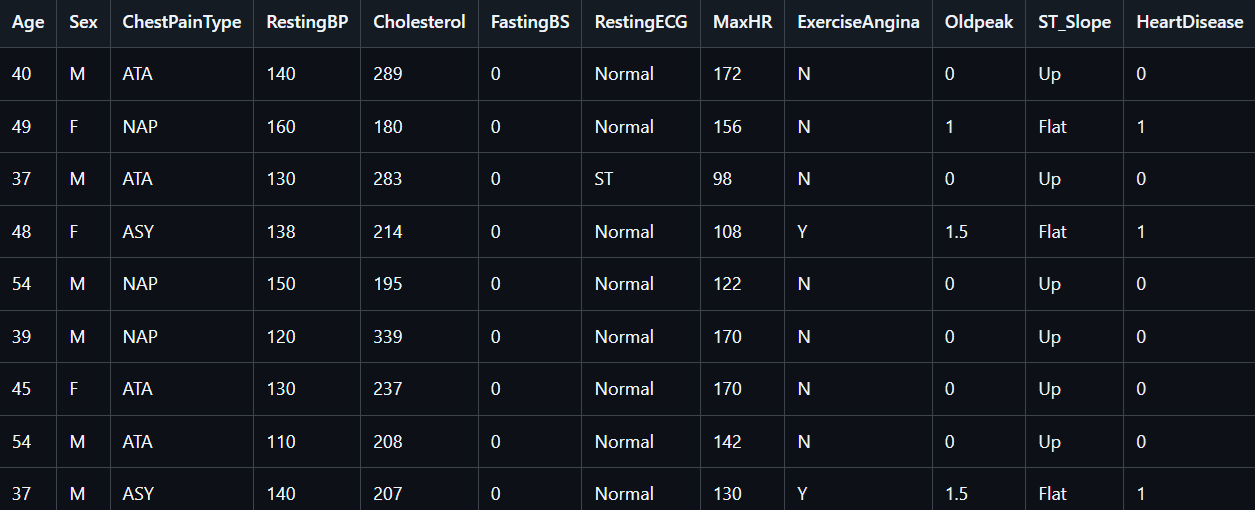
Task: Click the MaxHR value 156 cell
Action: pos(727,127)
